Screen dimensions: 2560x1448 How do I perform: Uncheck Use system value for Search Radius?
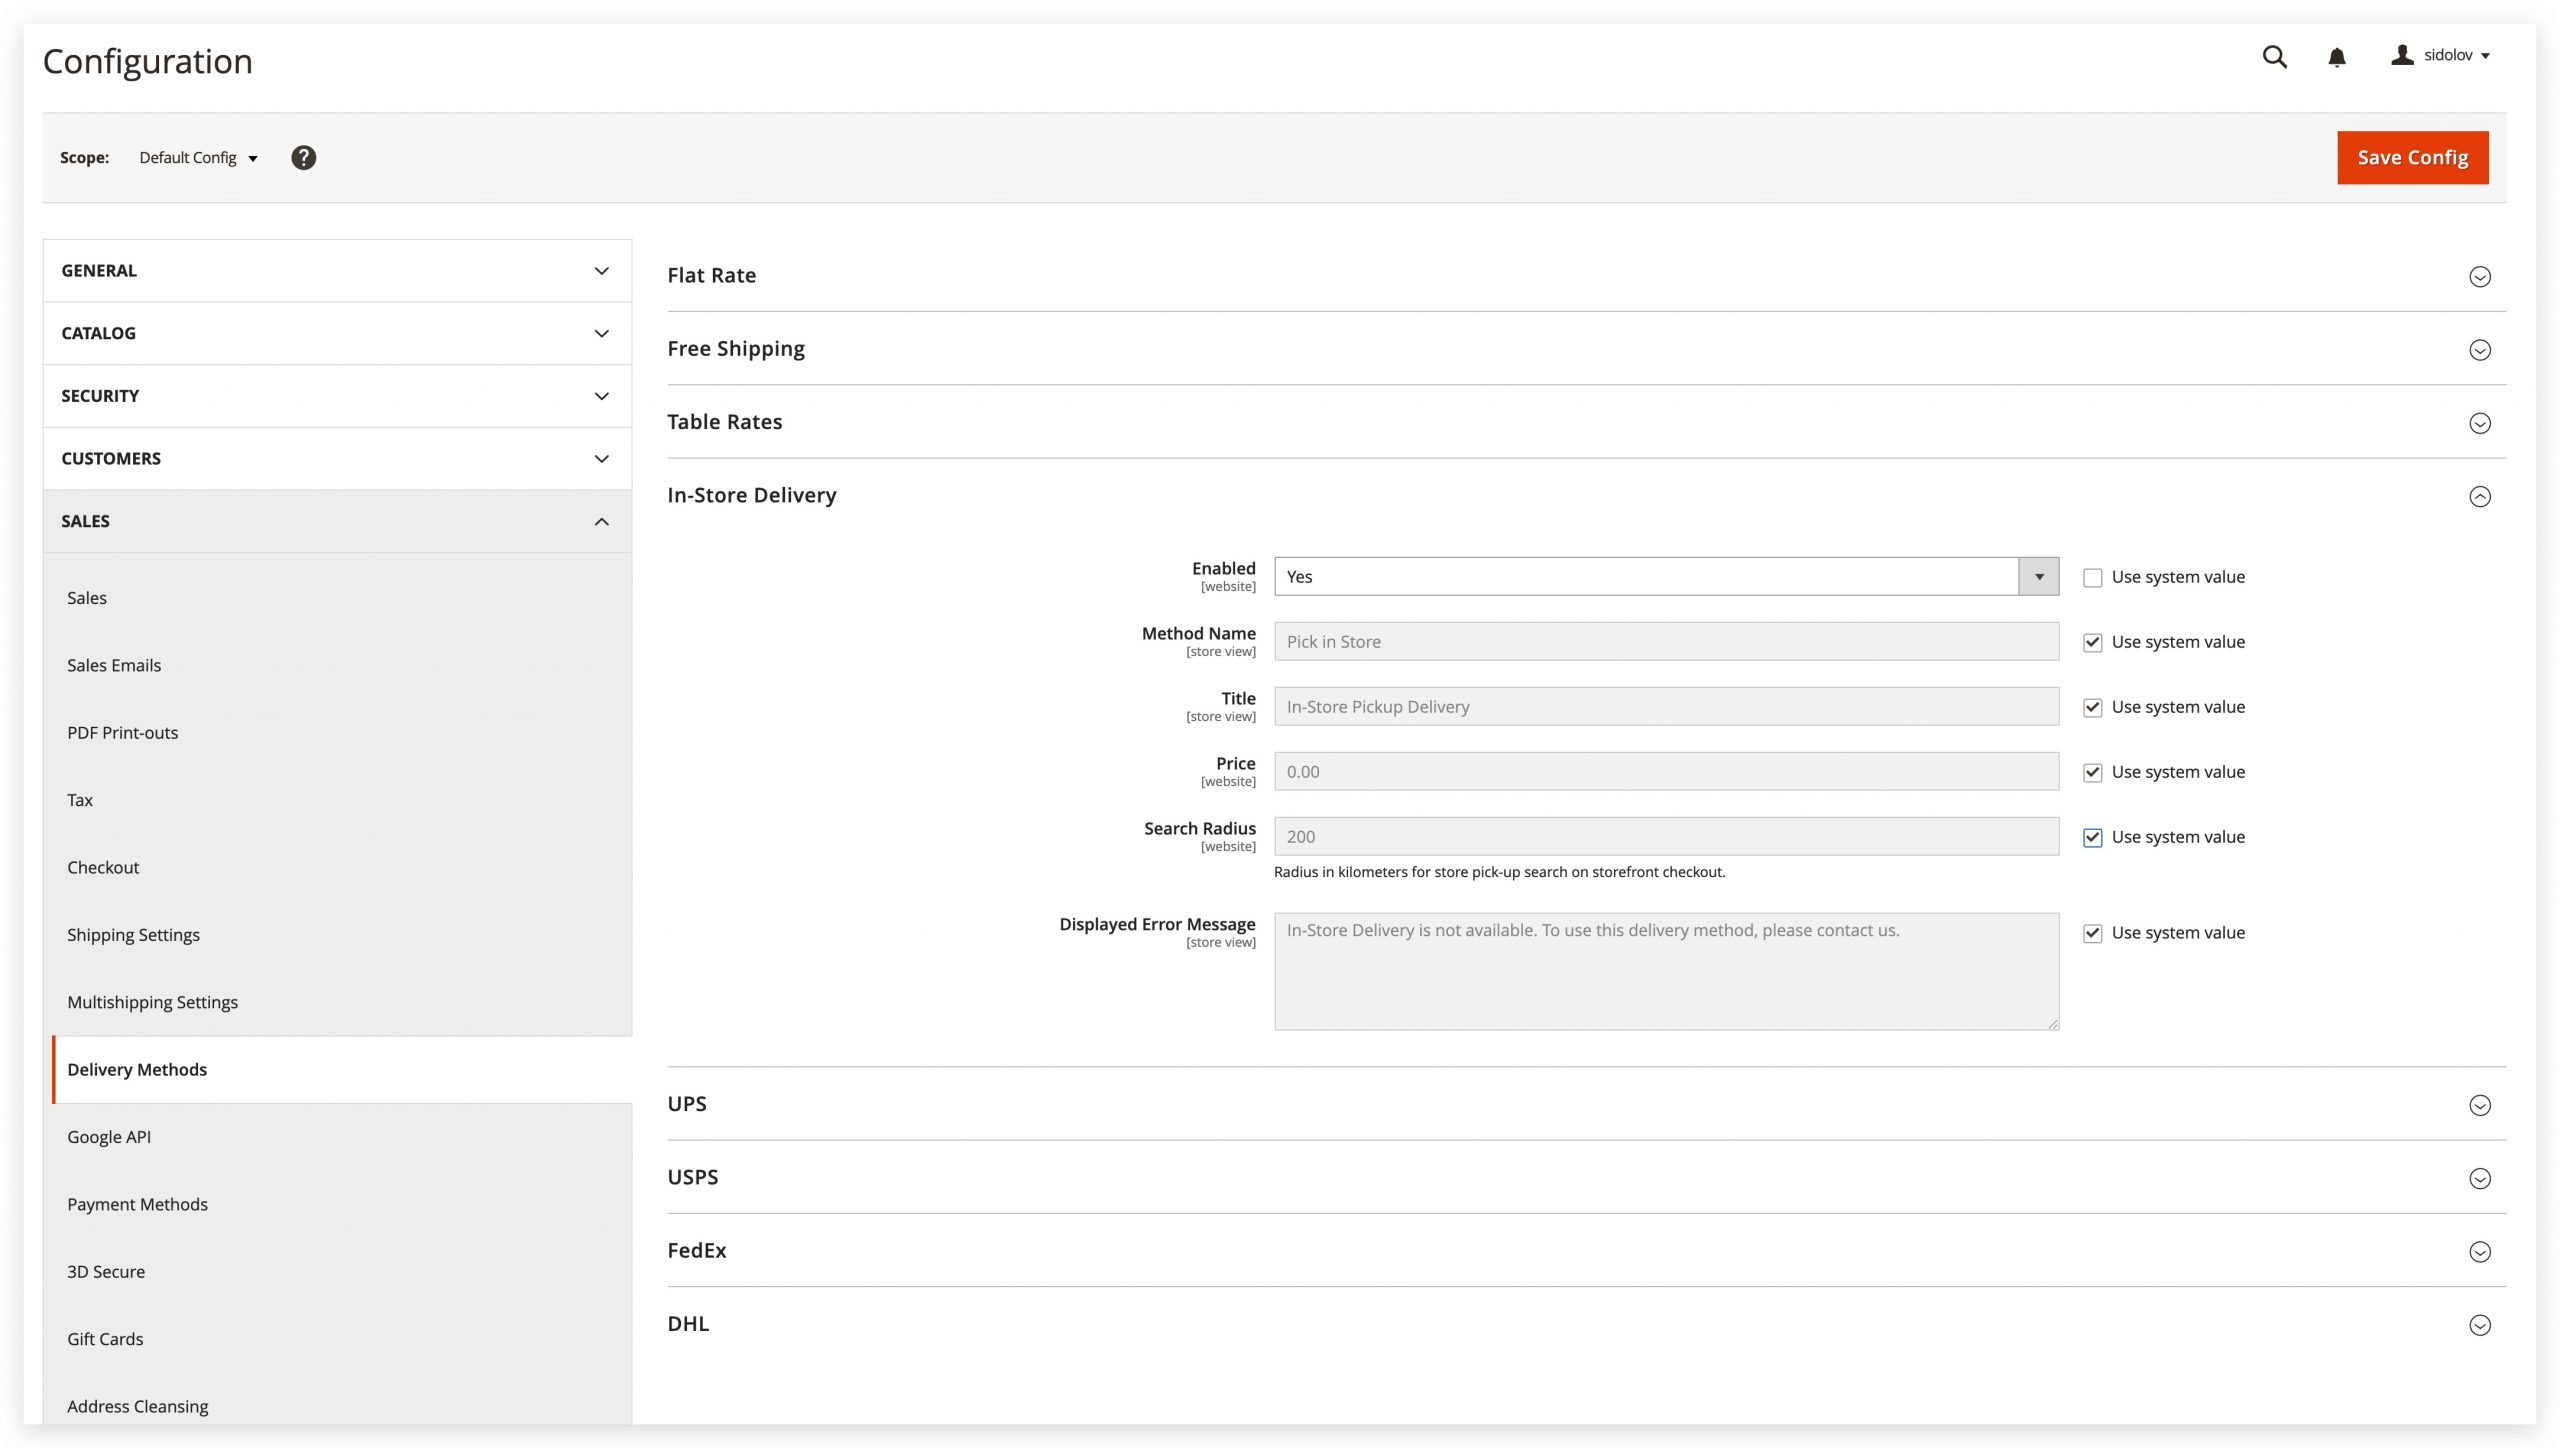[x=2092, y=838]
